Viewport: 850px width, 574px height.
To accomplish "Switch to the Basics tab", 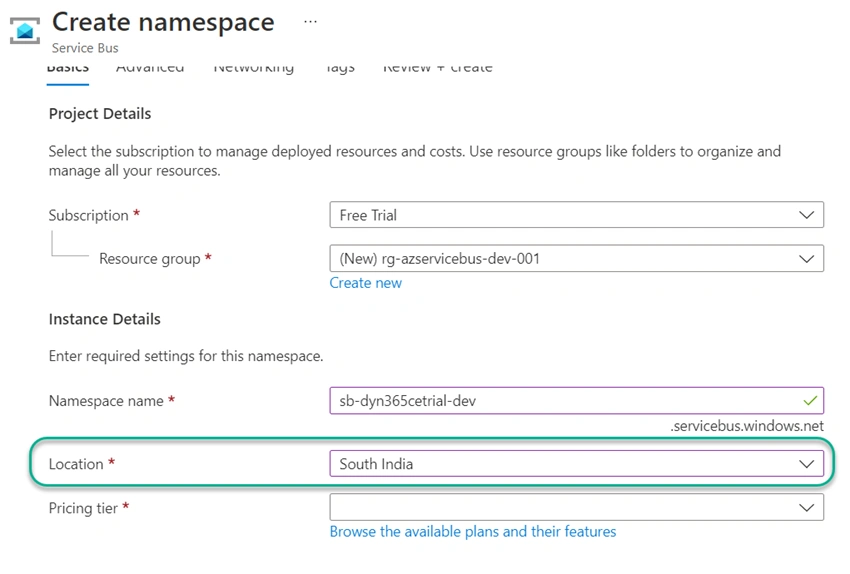I will point(68,68).
